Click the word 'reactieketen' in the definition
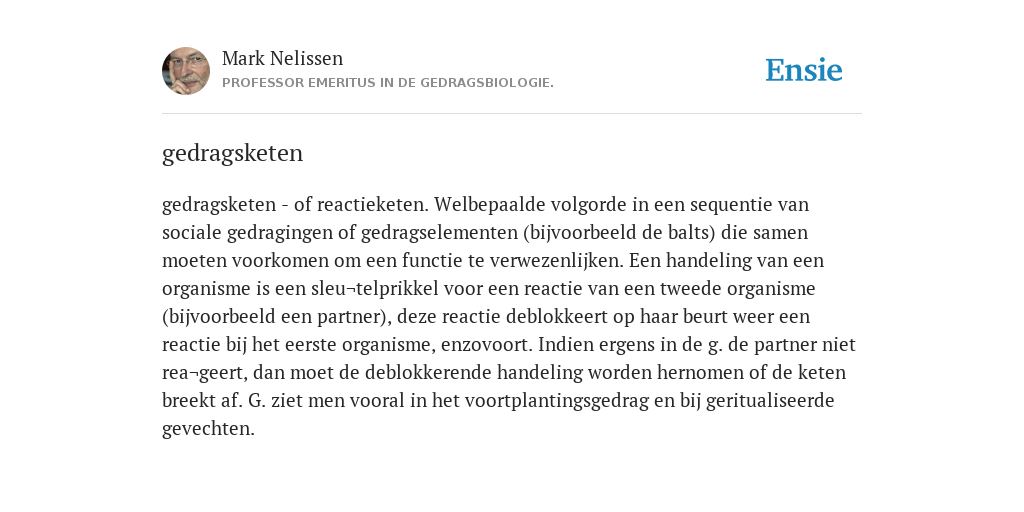This screenshot has height=512, width=1024. 372,204
